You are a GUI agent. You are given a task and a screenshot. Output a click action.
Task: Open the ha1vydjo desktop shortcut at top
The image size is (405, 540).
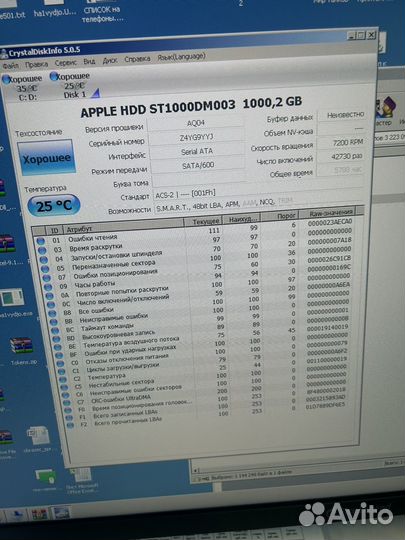(x=55, y=9)
